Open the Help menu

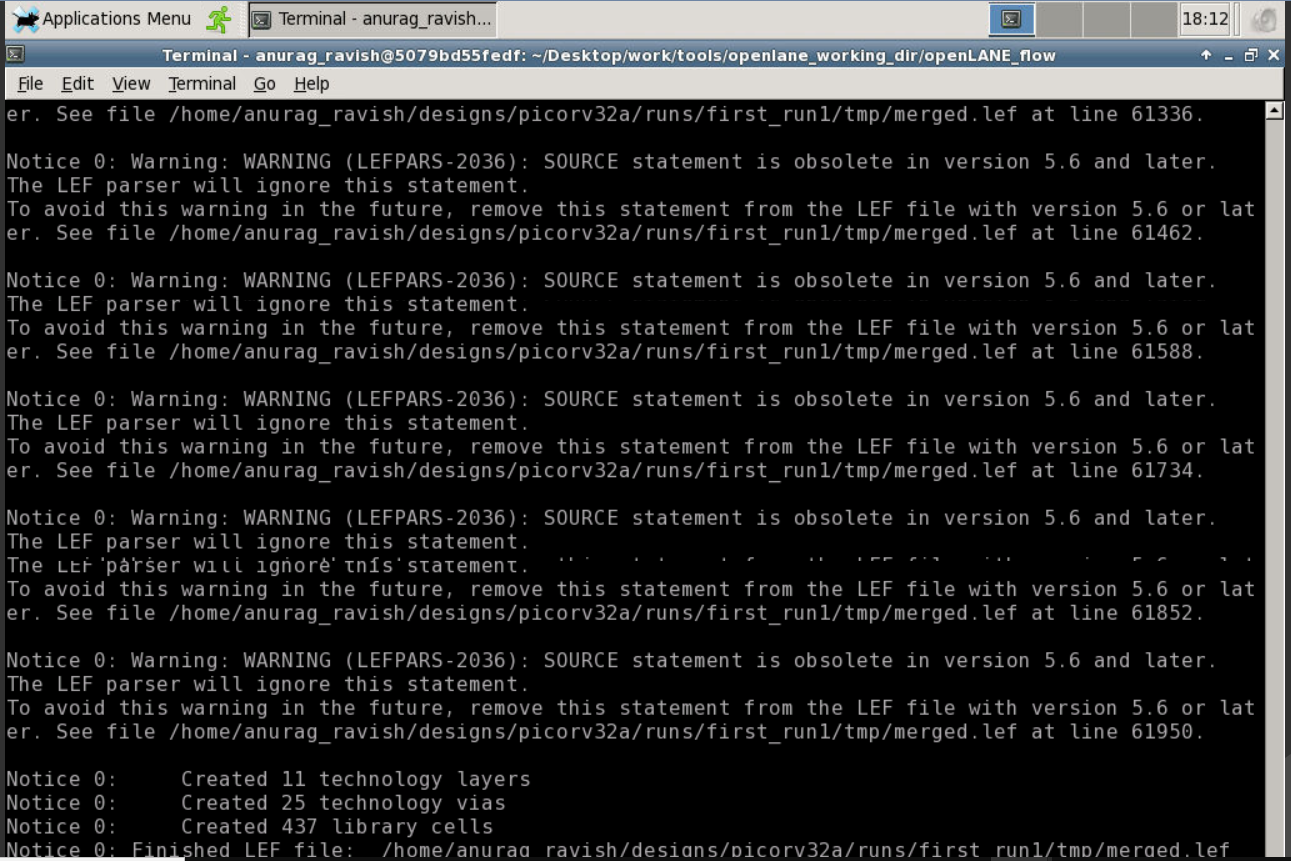click(311, 84)
